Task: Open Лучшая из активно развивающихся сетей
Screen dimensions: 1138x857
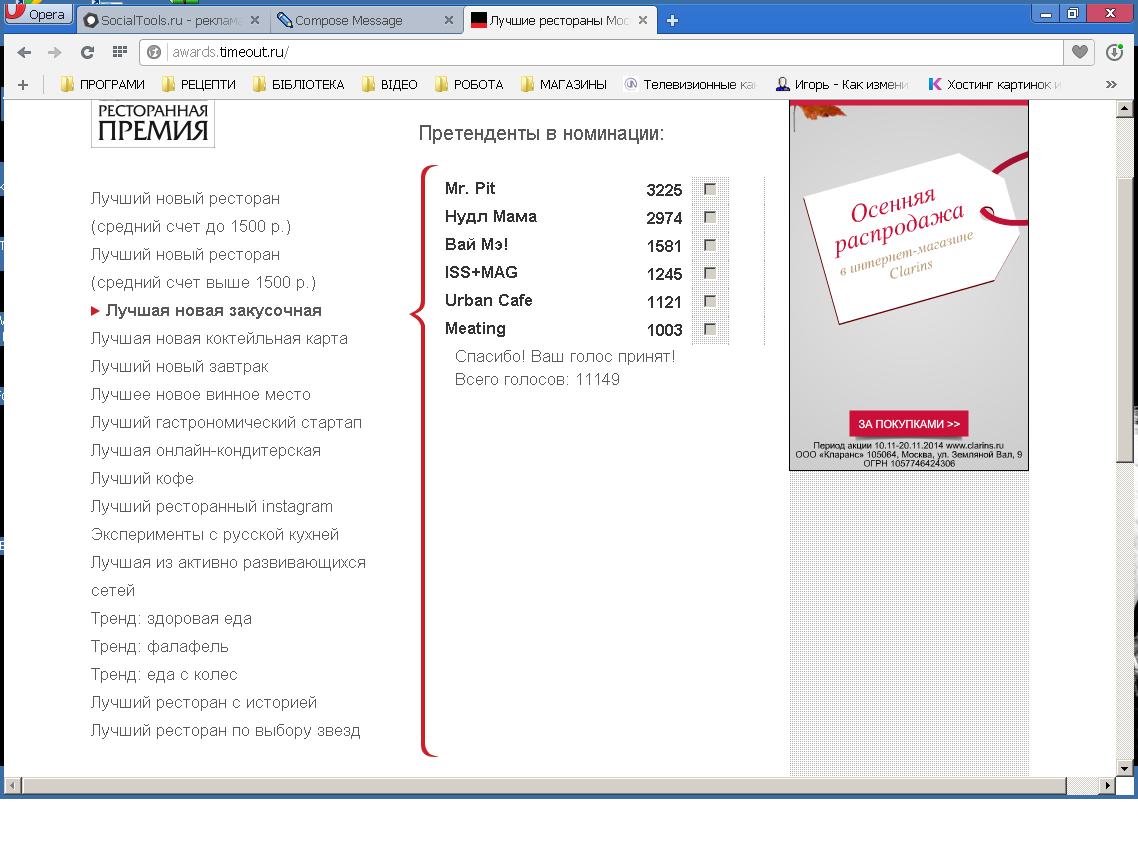Action: (x=228, y=576)
